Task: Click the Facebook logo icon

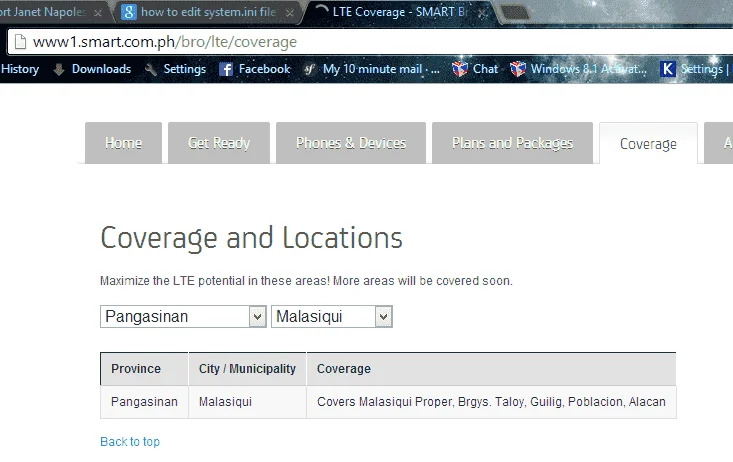Action: coord(226,69)
